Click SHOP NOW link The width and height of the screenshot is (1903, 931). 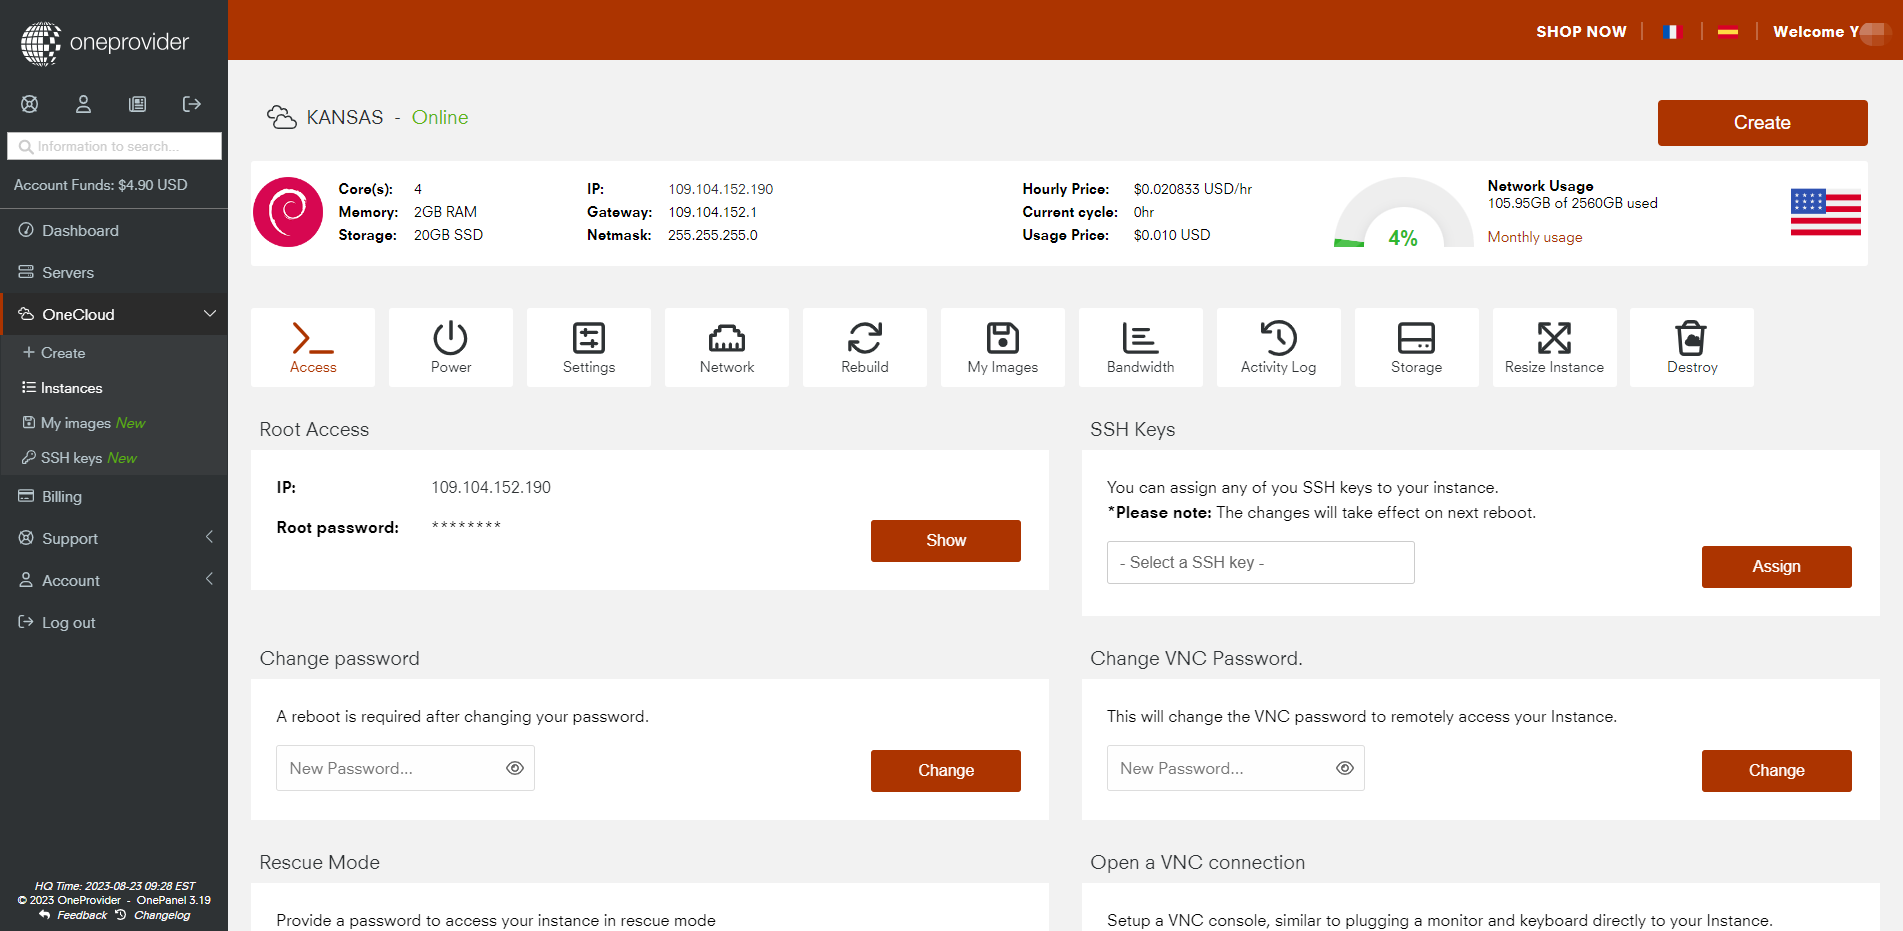coord(1581,32)
